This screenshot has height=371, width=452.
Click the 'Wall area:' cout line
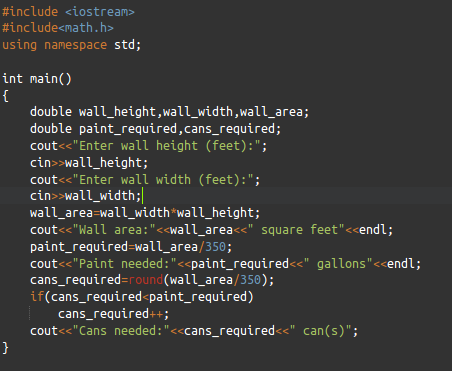pos(212,230)
